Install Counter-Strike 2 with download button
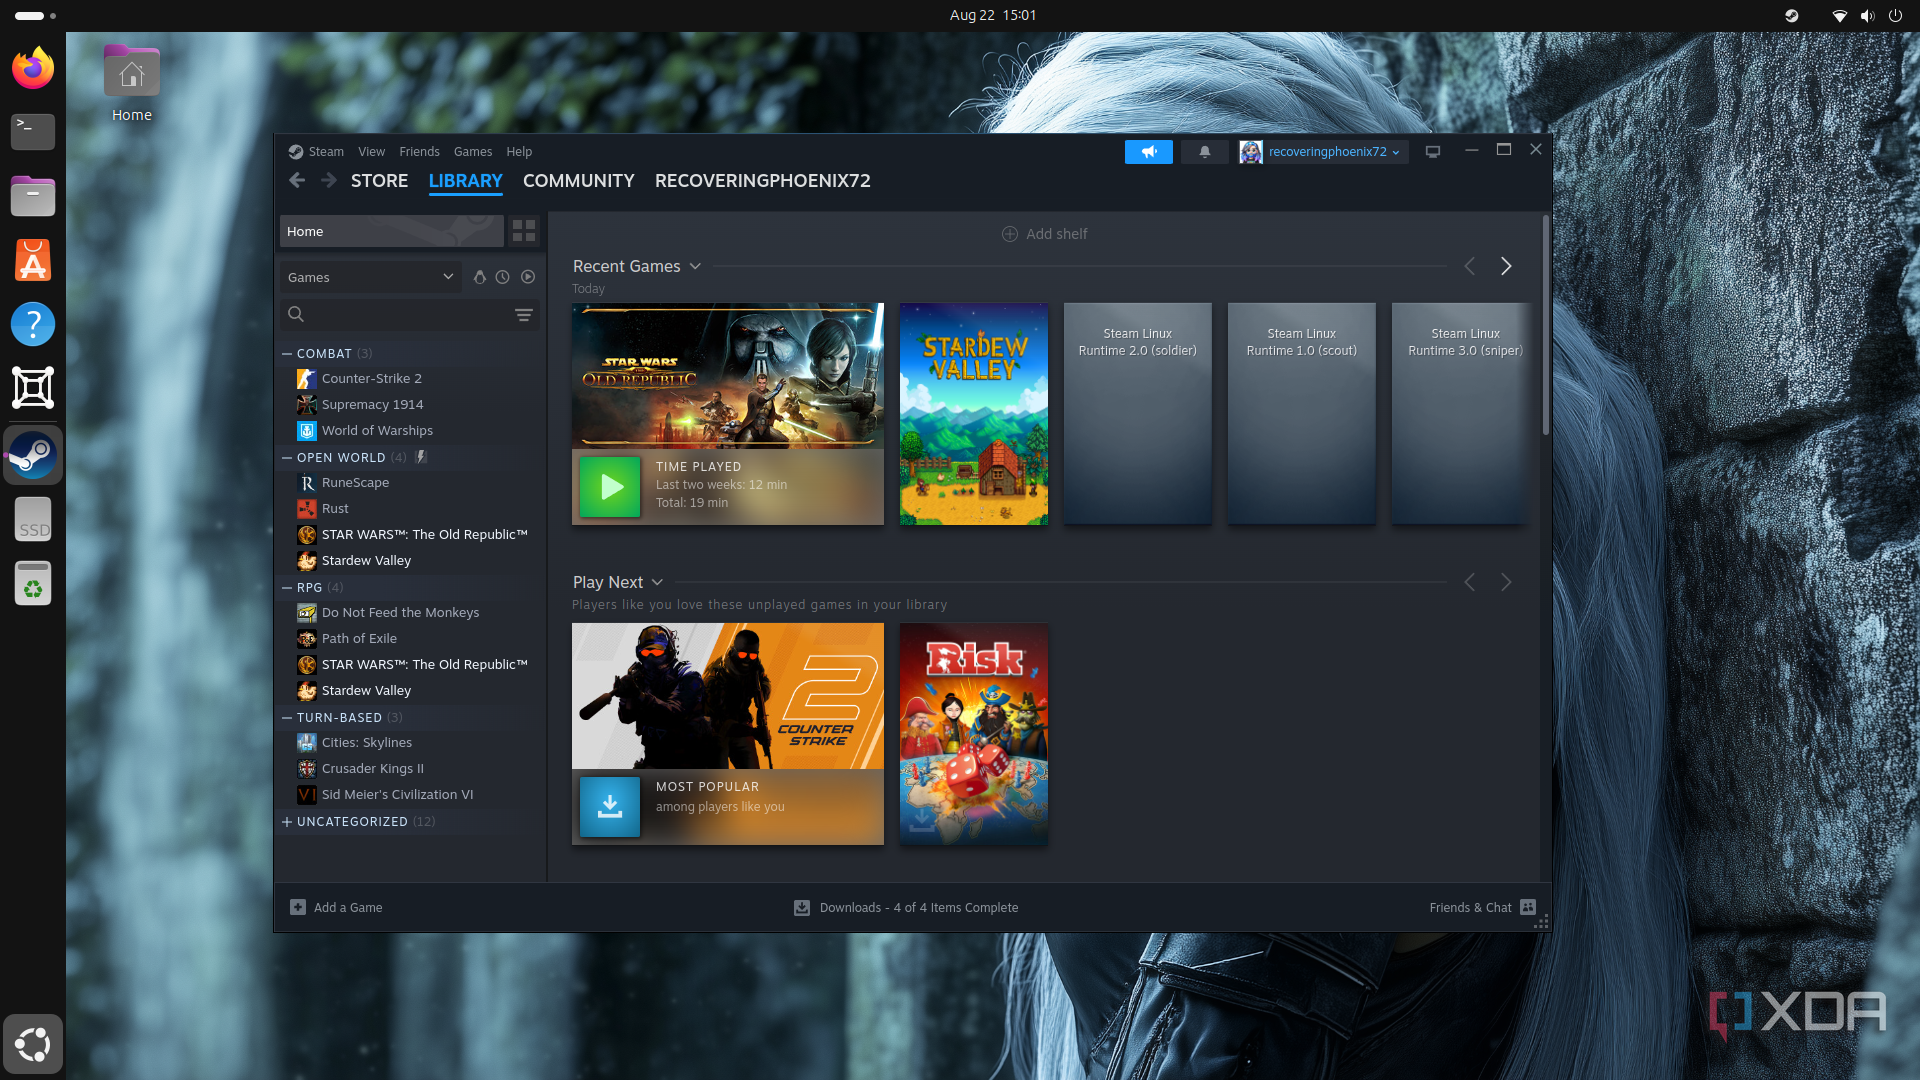The height and width of the screenshot is (1080, 1920). 610,806
